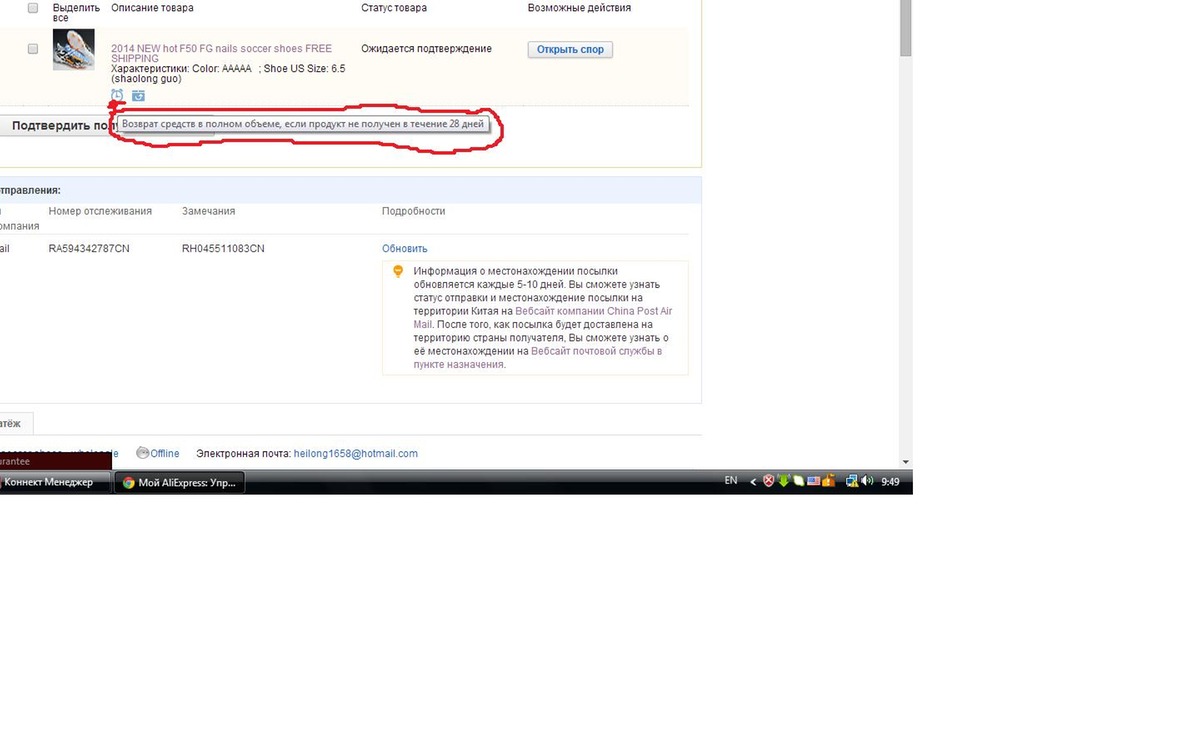1200x750 pixels.
Task: Click the alarm clock refund guarantee icon
Action: coord(117,95)
